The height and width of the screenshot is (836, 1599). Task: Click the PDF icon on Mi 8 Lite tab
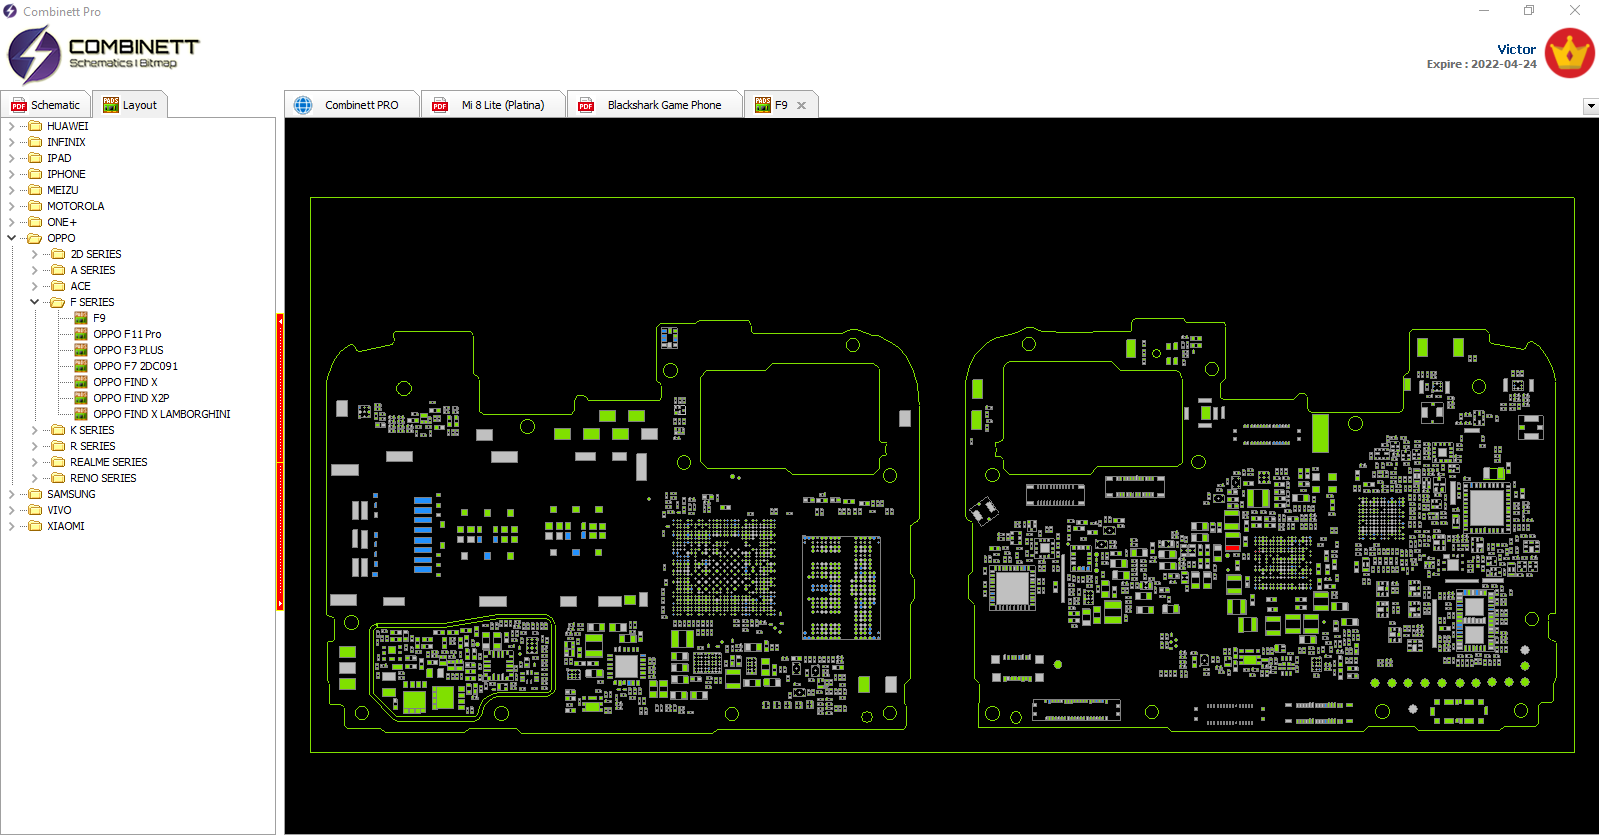(x=440, y=105)
